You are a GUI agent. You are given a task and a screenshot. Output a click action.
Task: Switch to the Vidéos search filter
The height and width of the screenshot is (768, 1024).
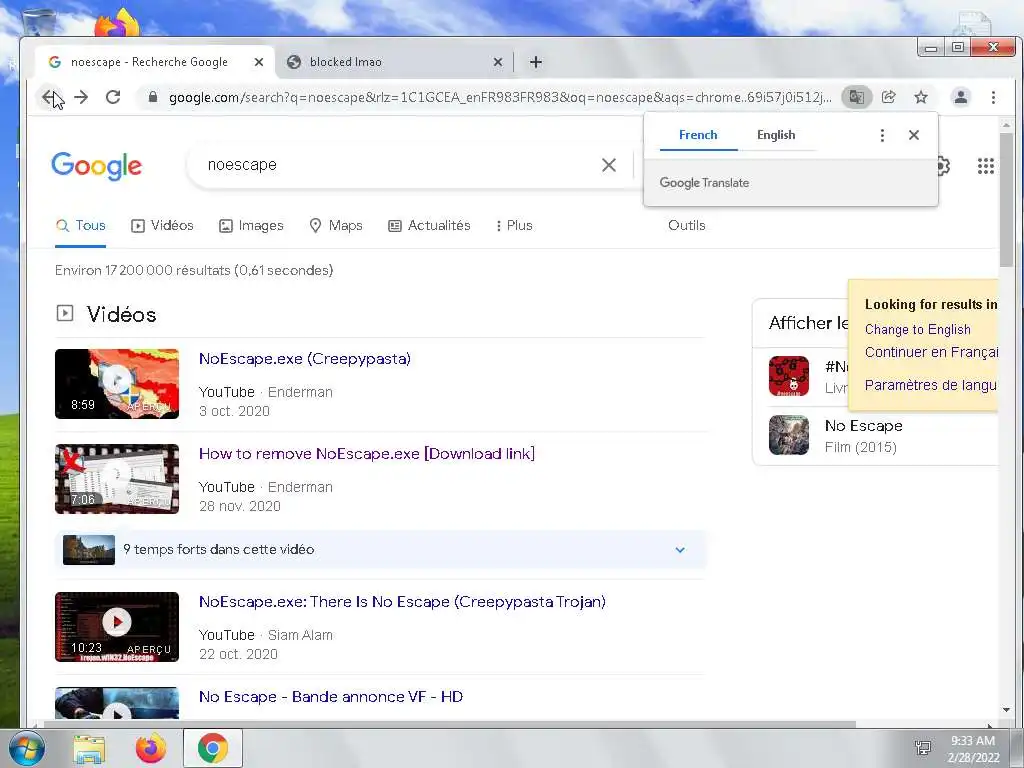[162, 226]
